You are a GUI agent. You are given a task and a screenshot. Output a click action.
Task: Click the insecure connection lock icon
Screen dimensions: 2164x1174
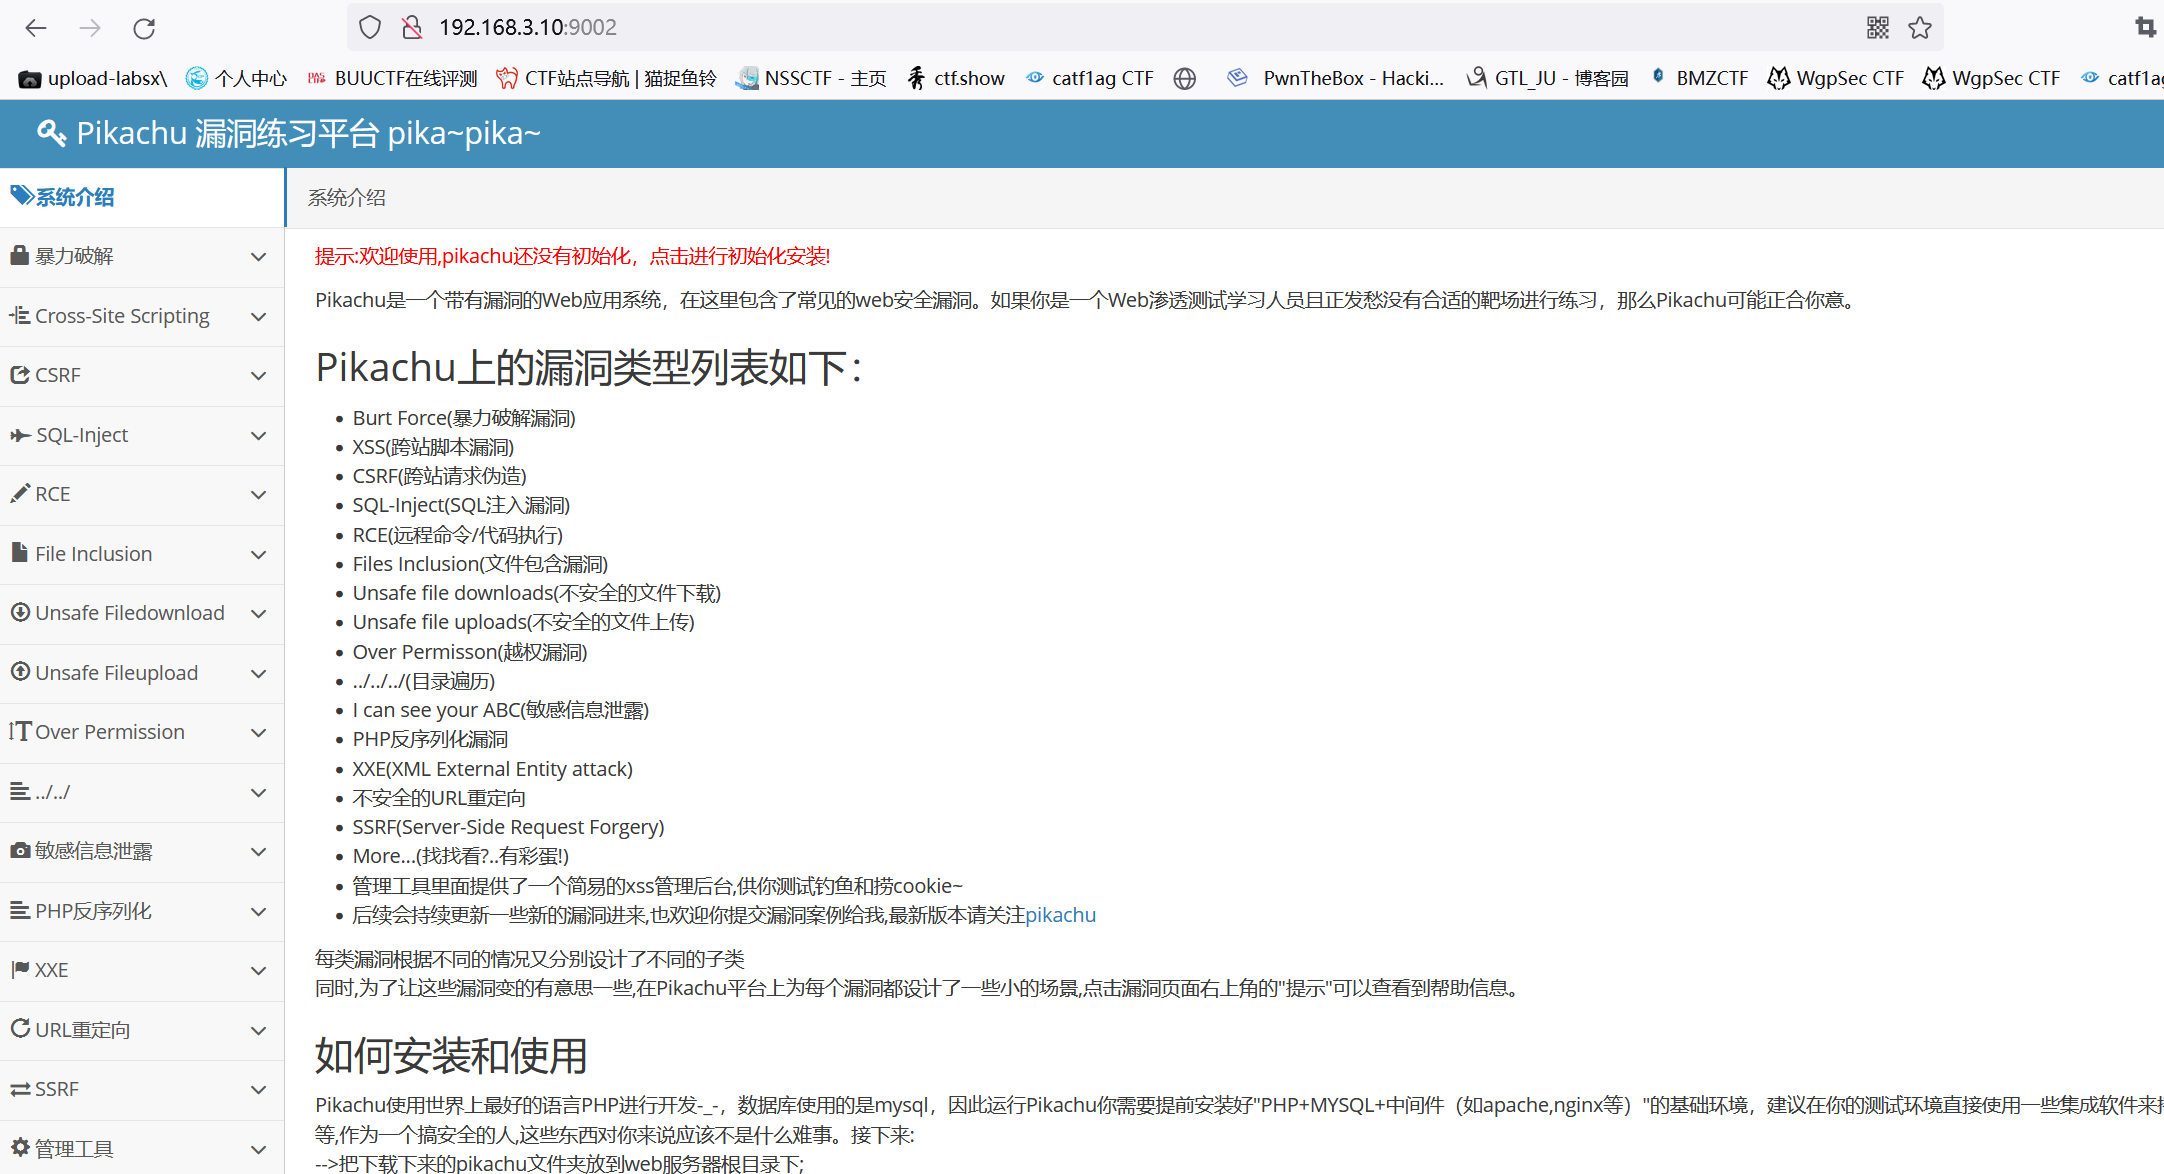point(411,27)
